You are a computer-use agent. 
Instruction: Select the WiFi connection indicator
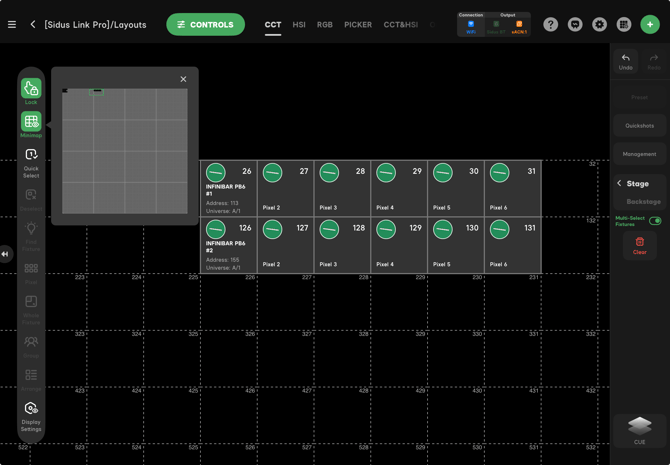coord(470,25)
